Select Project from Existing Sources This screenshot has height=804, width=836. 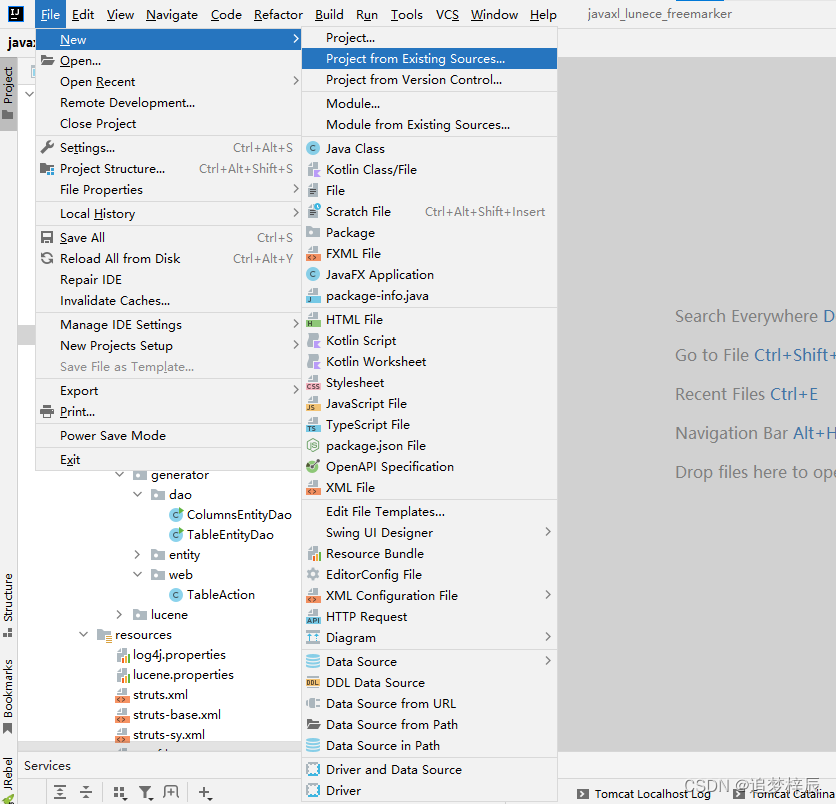pyautogui.click(x=429, y=59)
